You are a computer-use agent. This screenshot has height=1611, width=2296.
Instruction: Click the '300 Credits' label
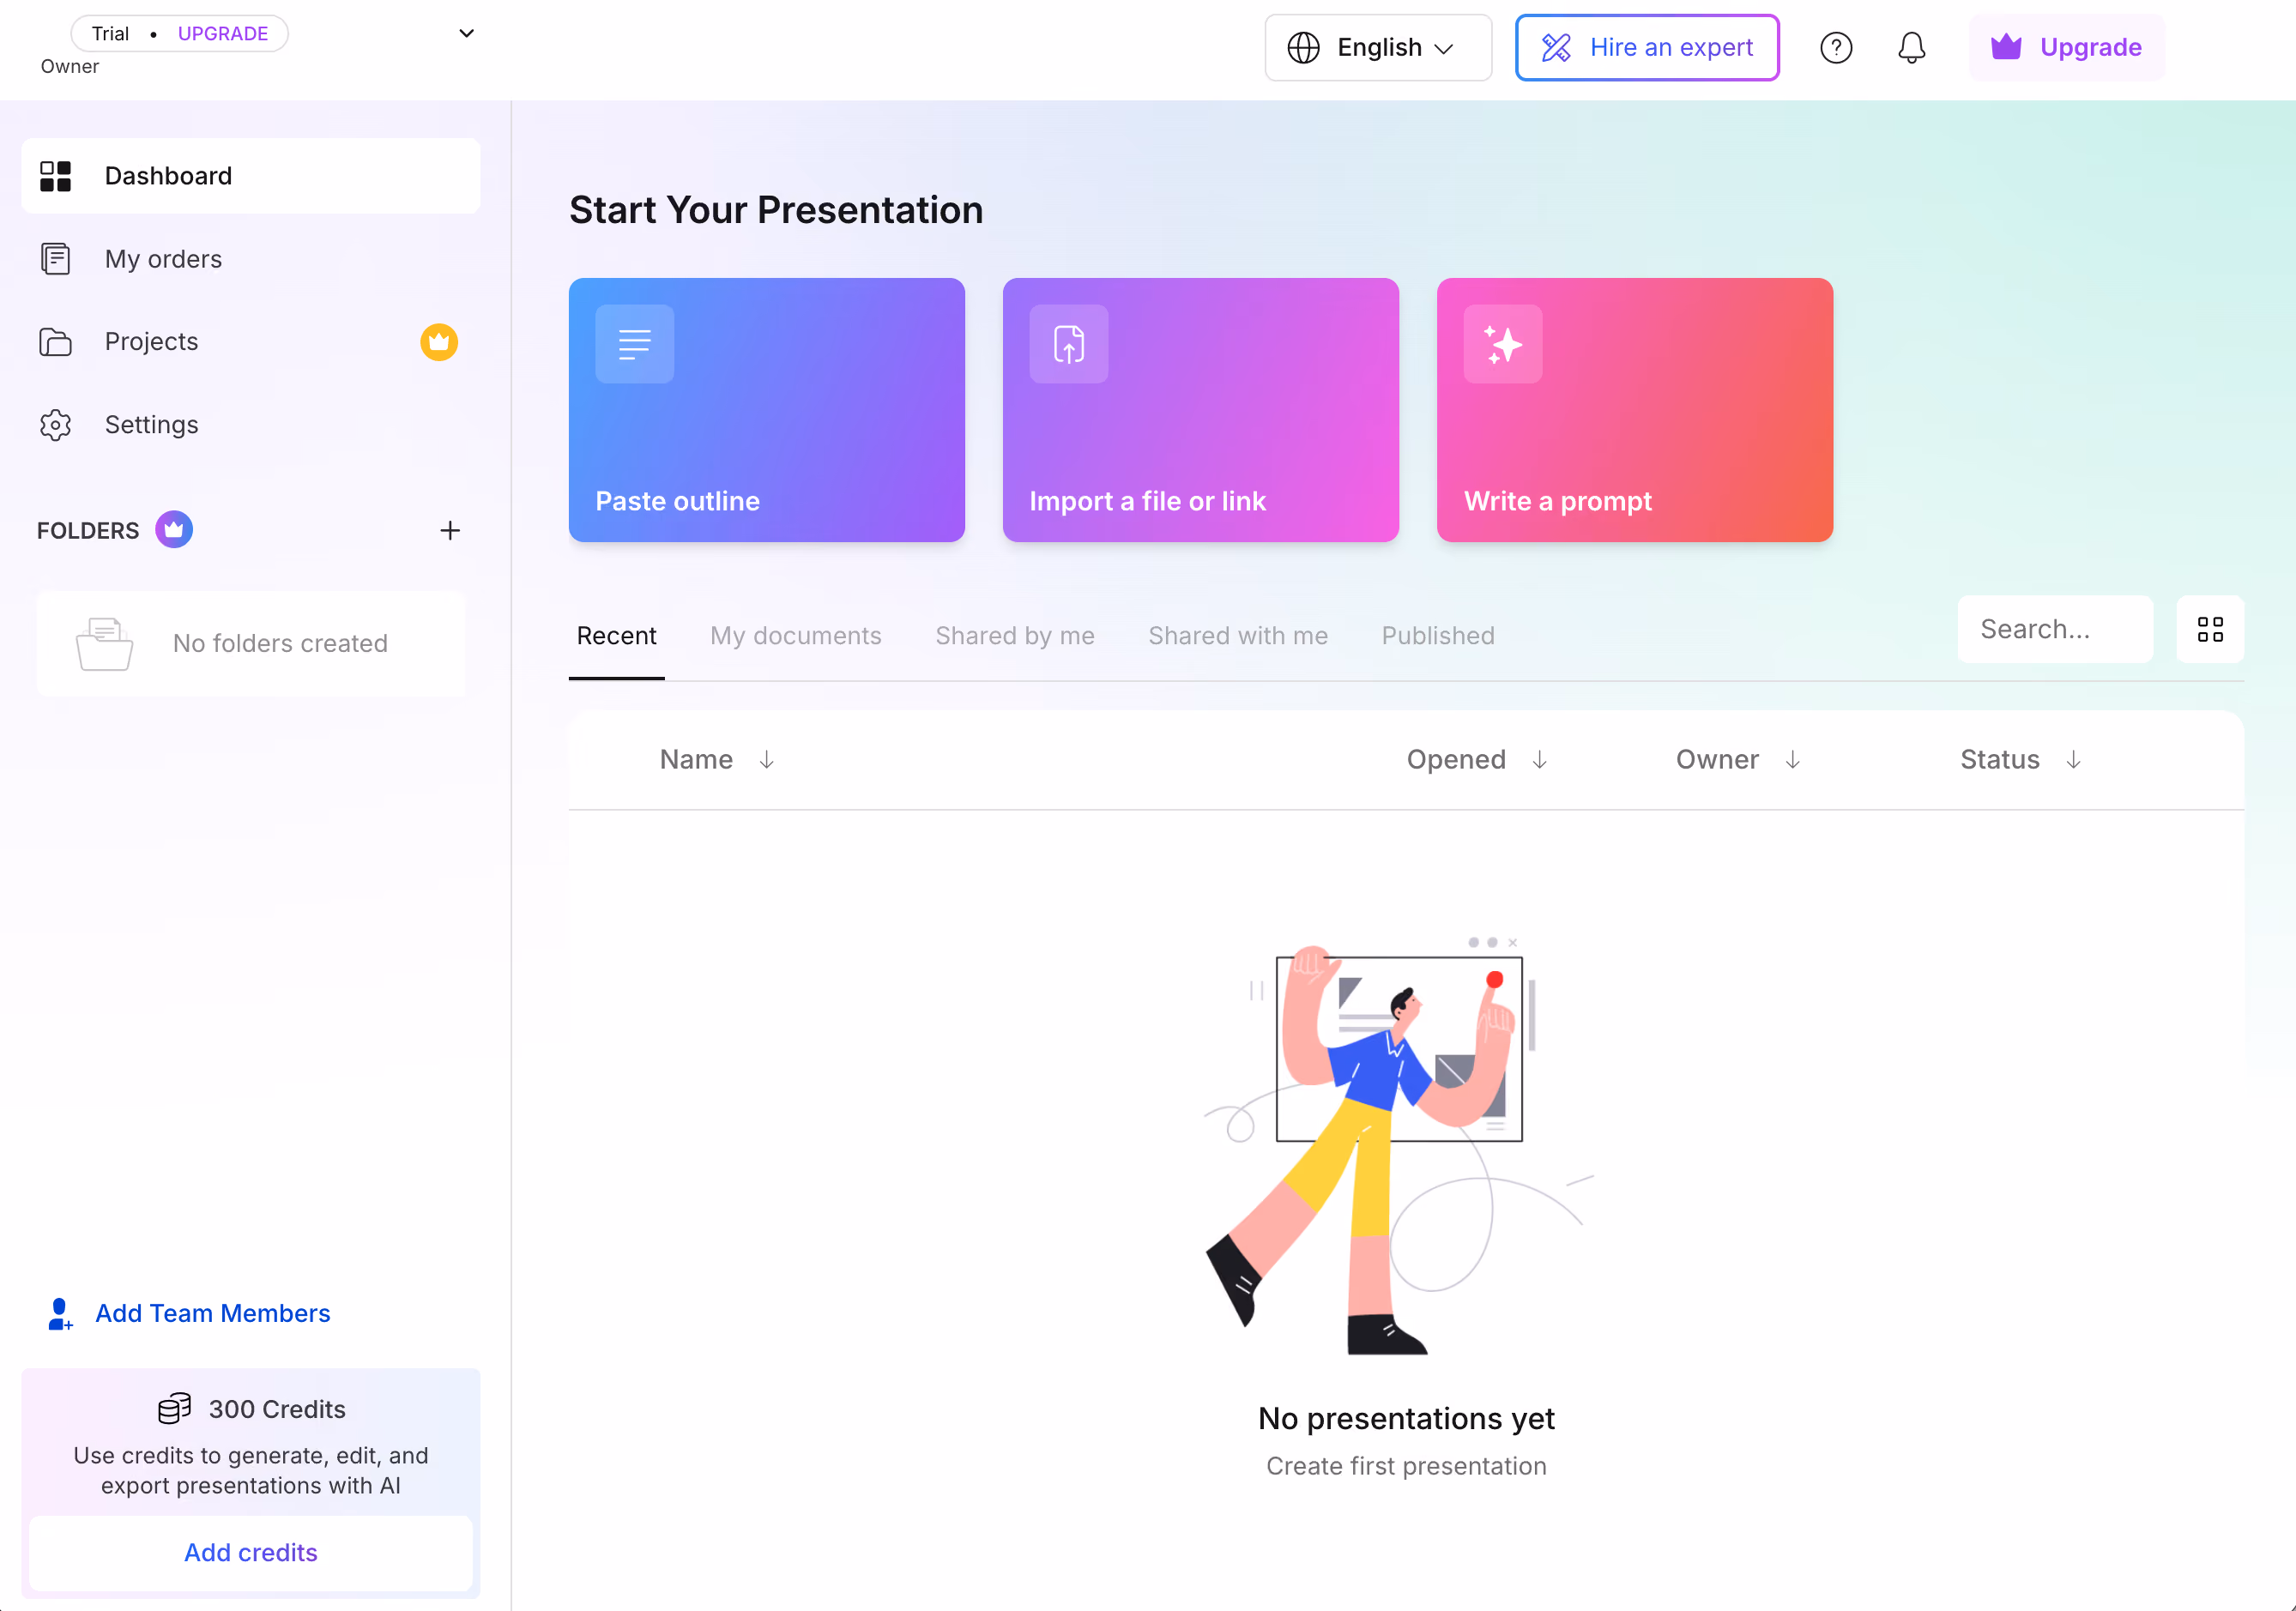(277, 1409)
